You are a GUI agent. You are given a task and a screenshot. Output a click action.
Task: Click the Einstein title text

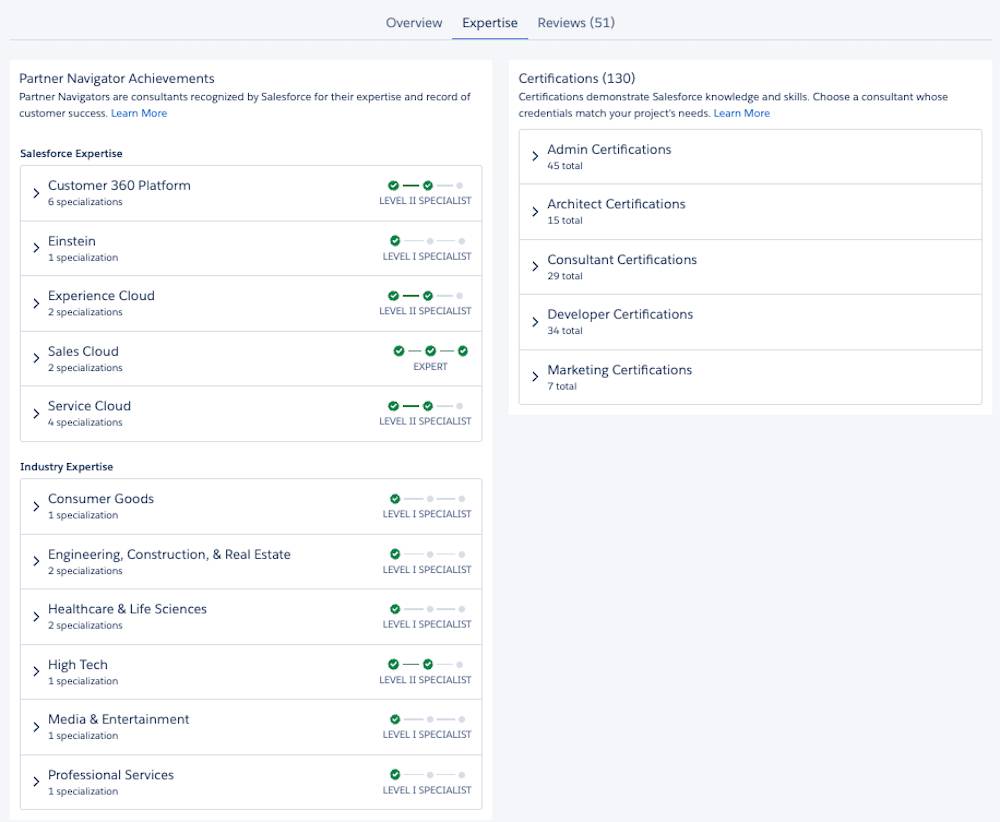click(x=71, y=241)
